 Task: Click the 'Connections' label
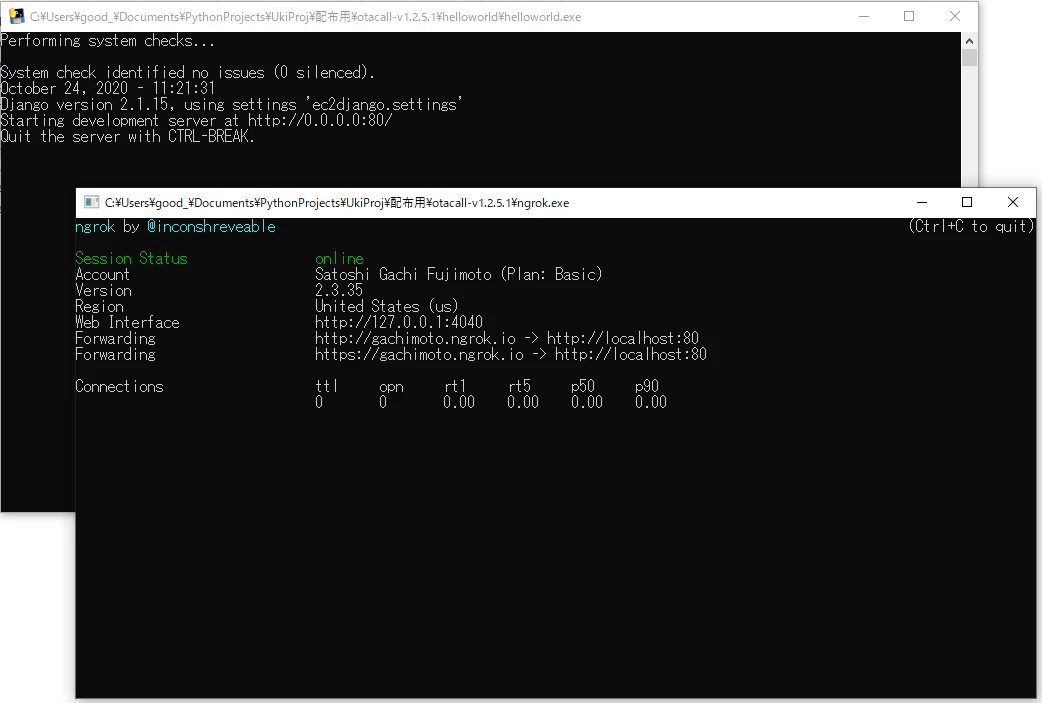tap(120, 386)
